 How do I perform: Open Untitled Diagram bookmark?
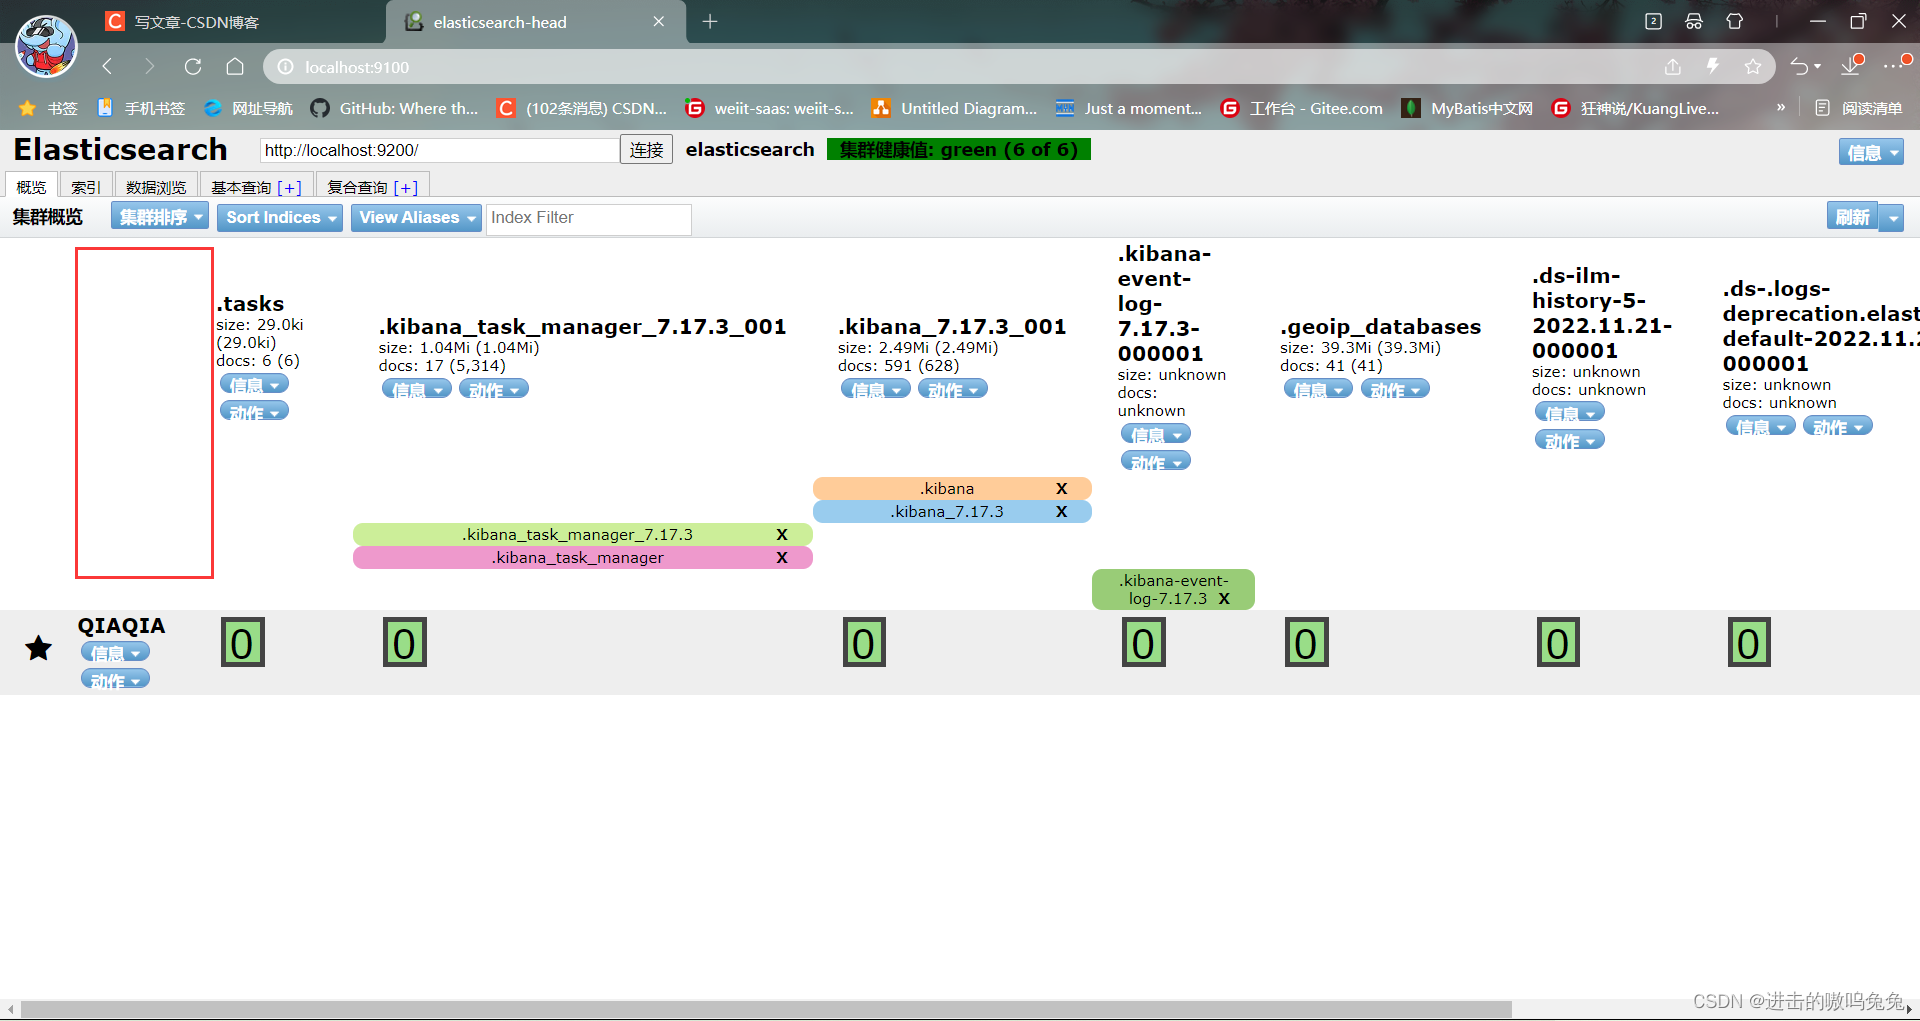(955, 108)
